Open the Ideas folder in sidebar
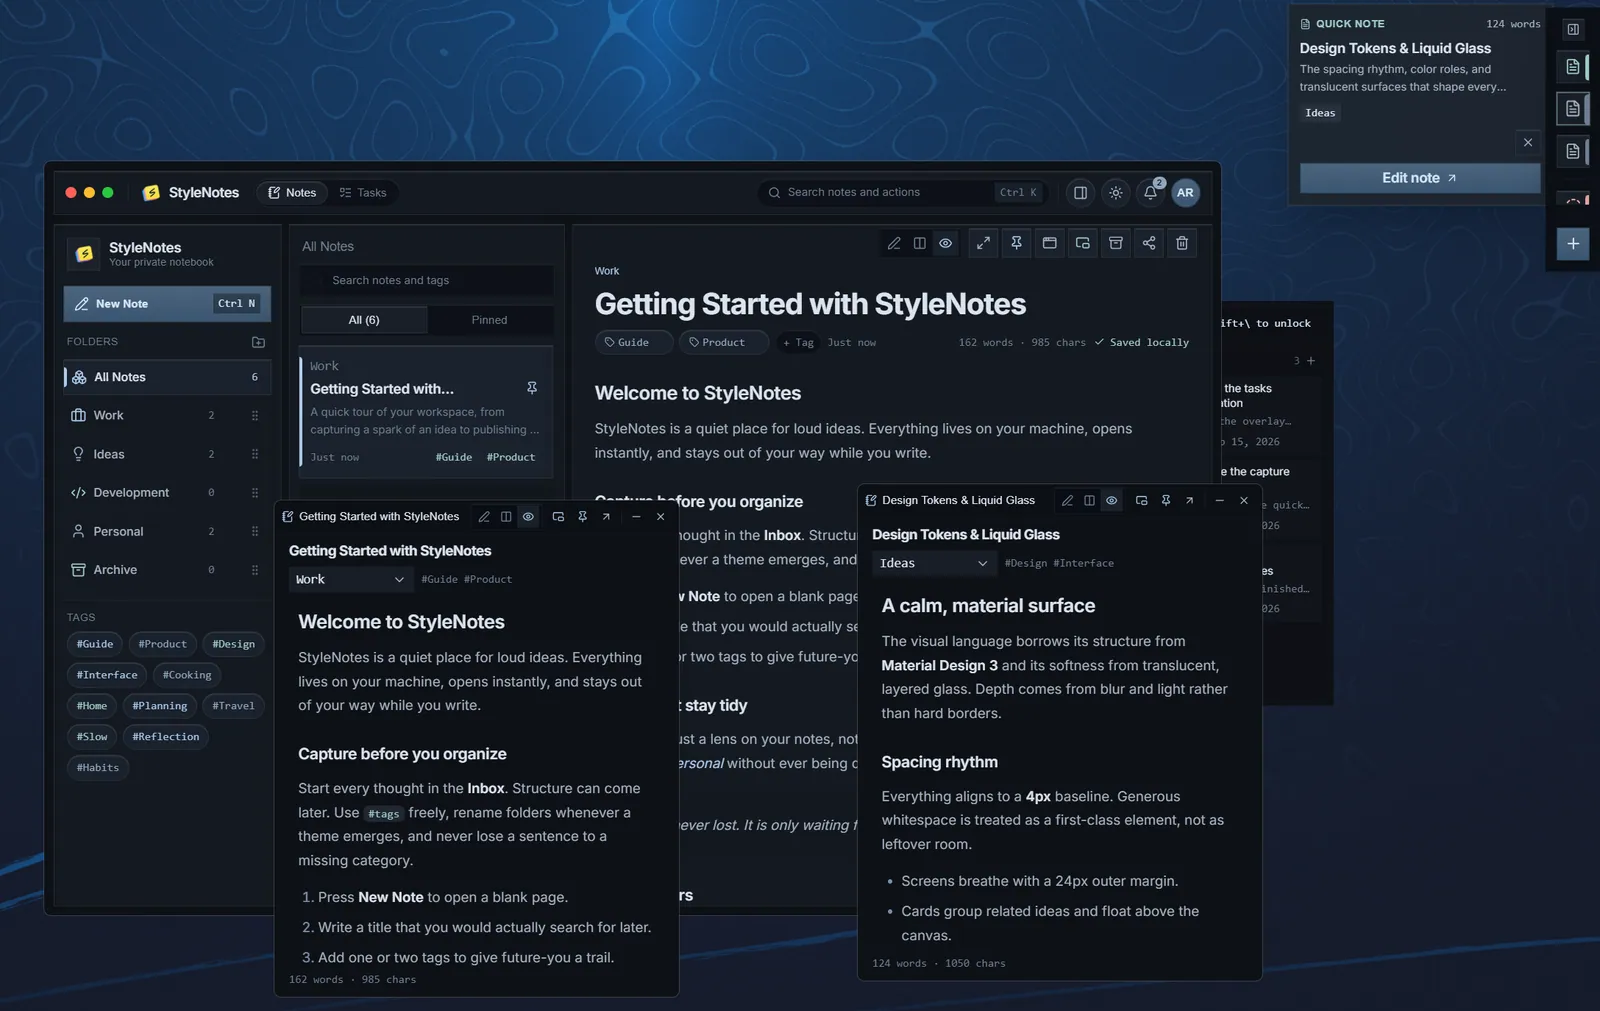The height and width of the screenshot is (1011, 1600). click(x=167, y=454)
